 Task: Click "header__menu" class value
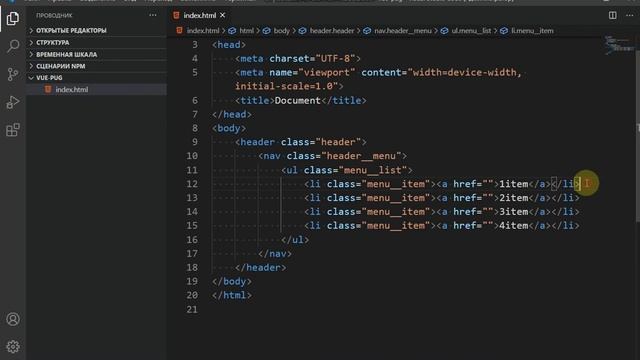click(361, 156)
